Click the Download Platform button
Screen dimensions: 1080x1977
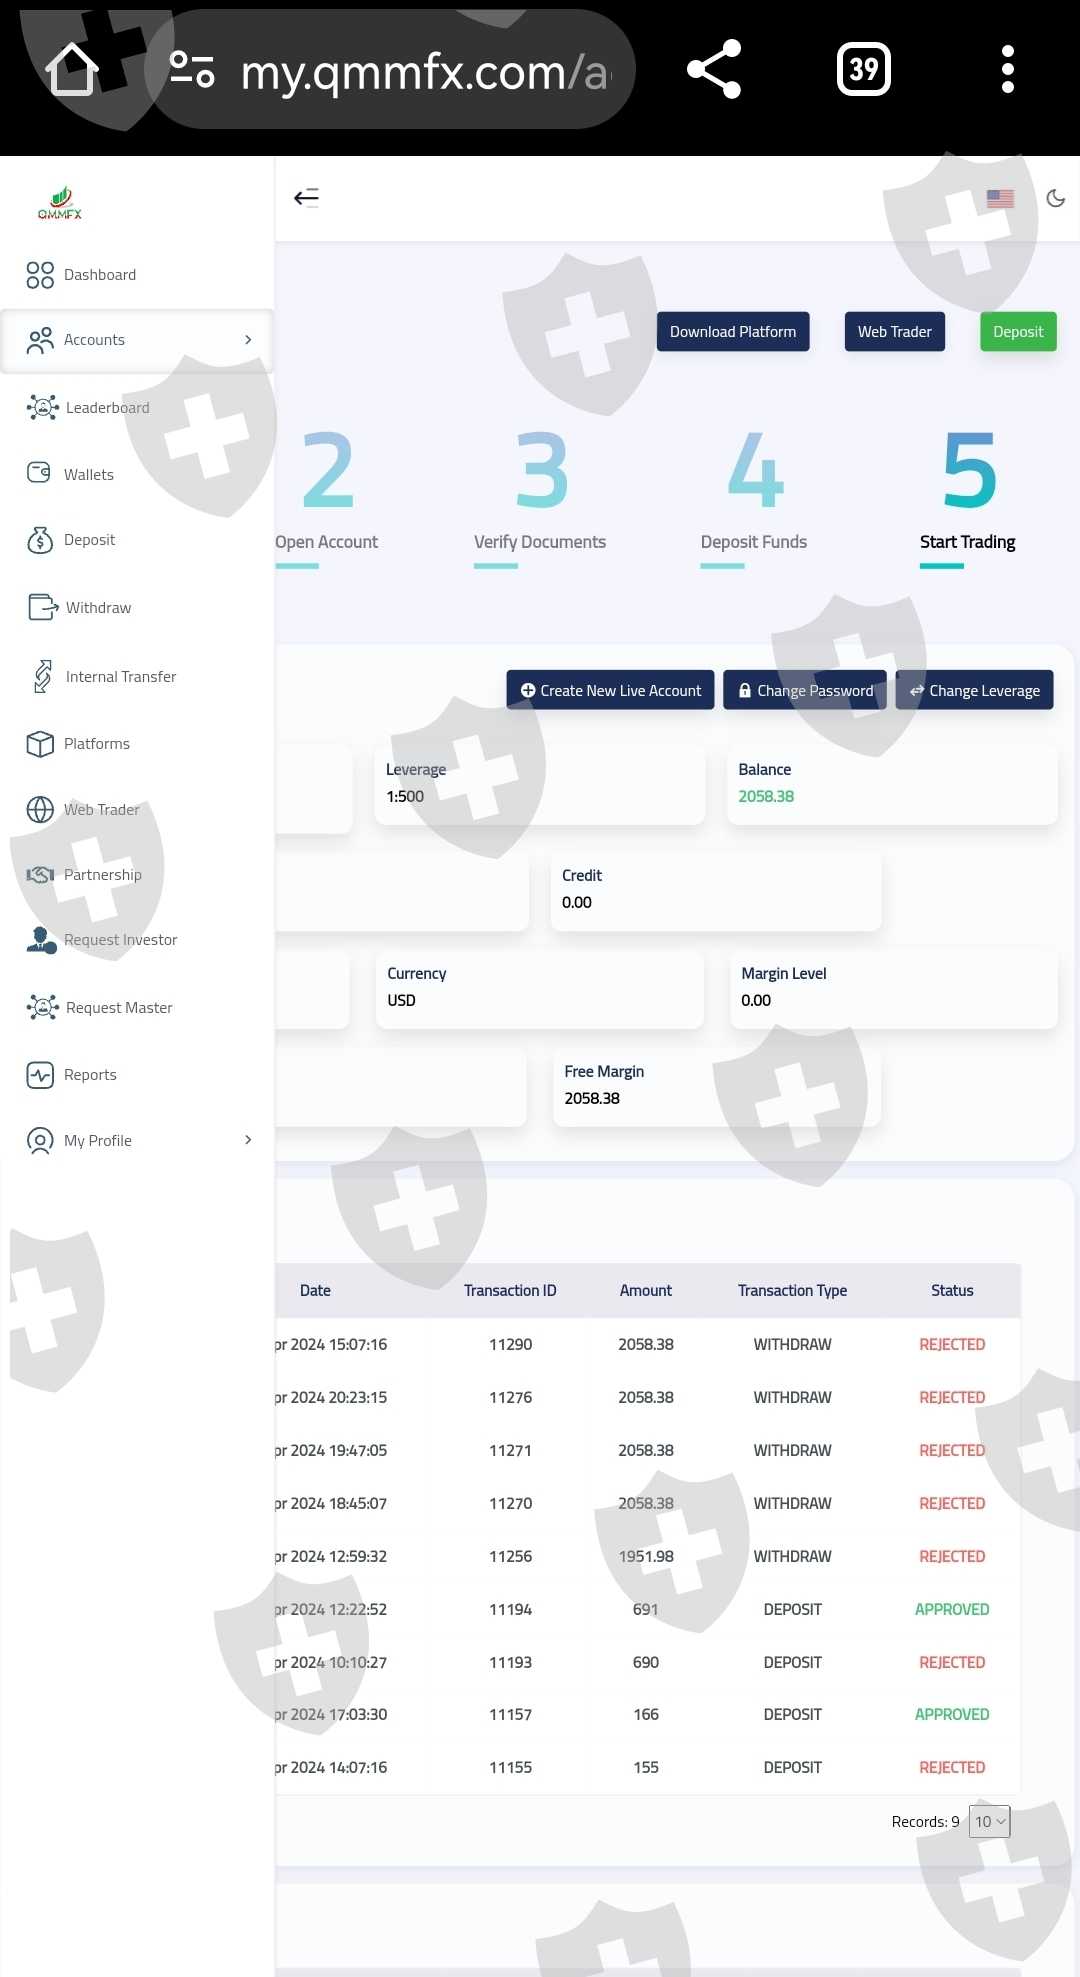click(x=733, y=332)
